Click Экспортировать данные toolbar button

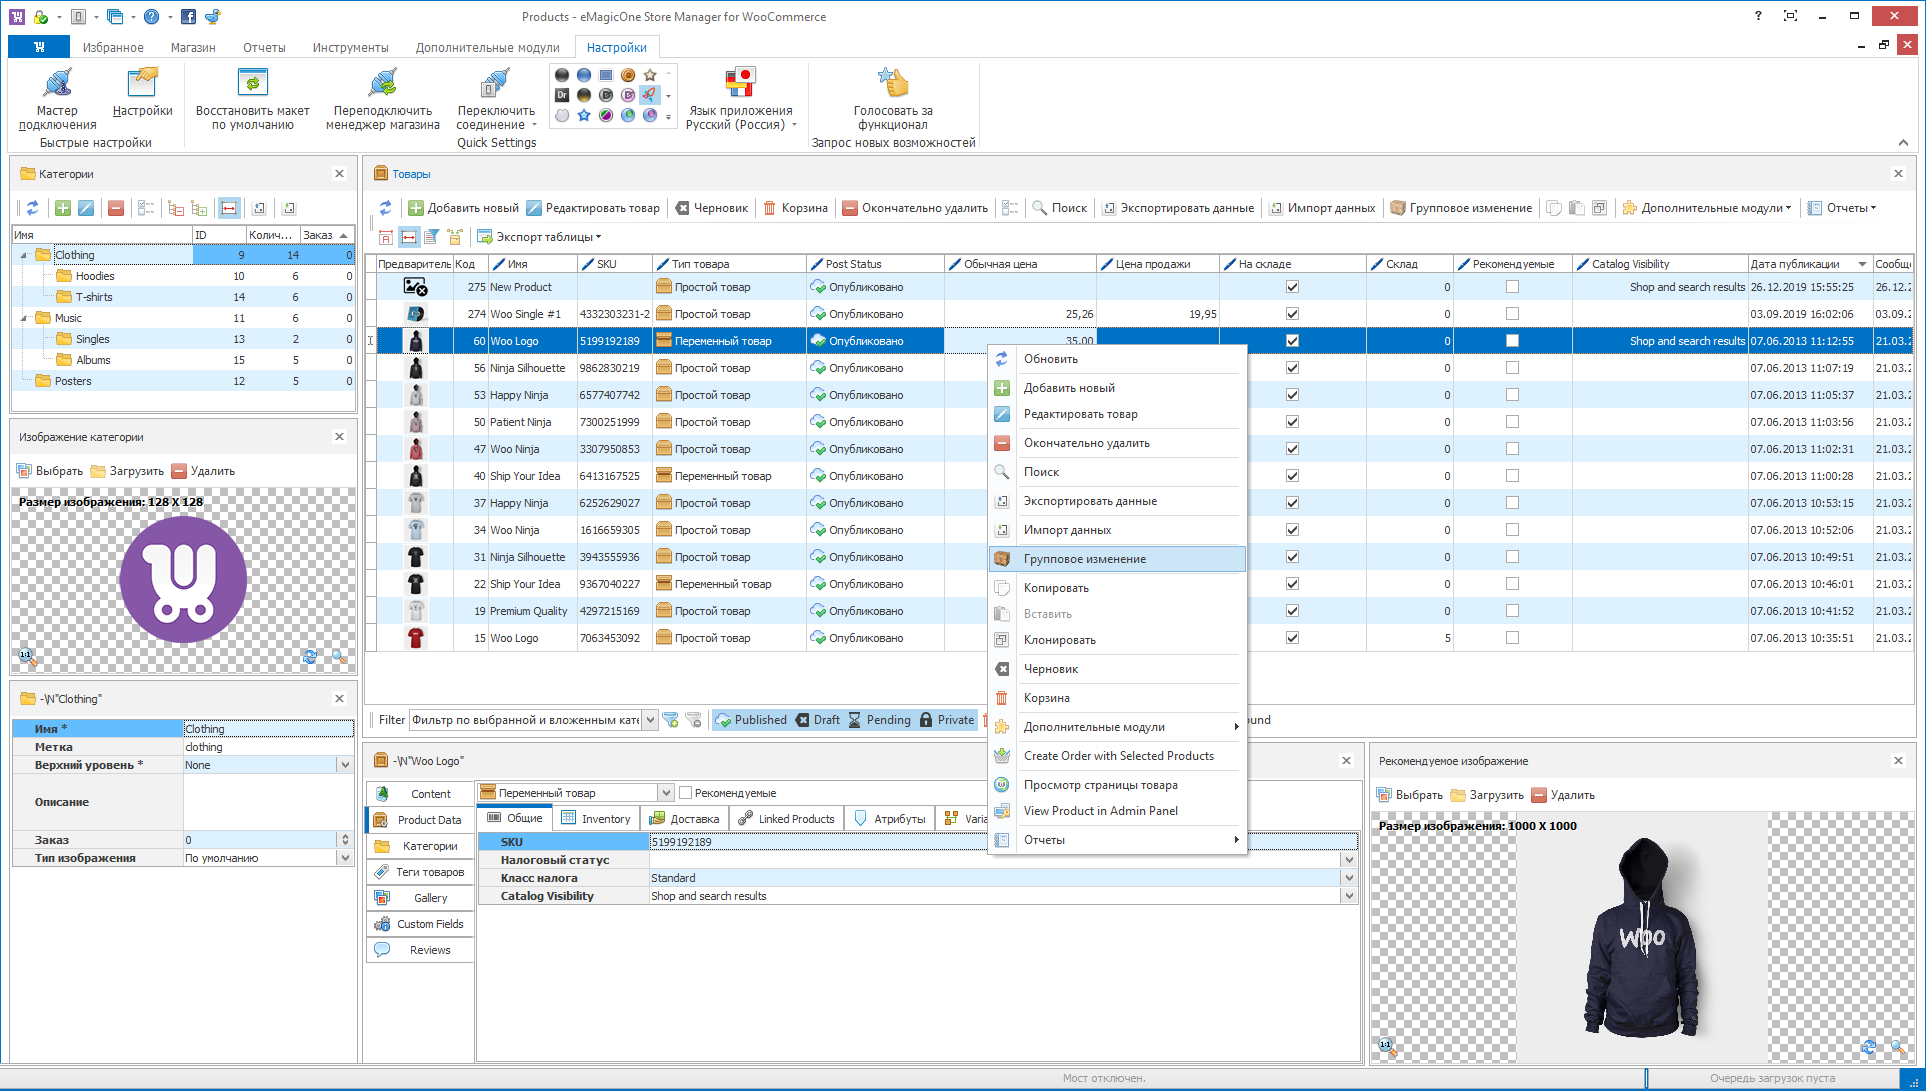[x=1178, y=208]
